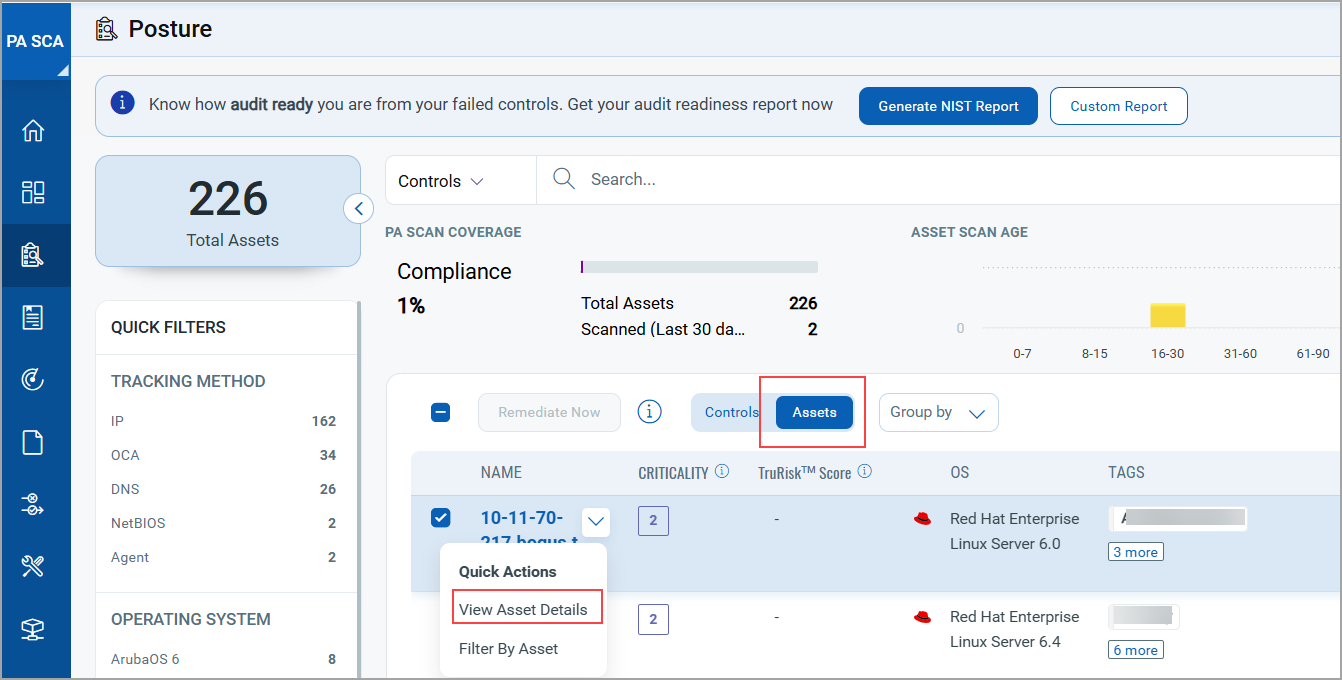The width and height of the screenshot is (1342, 680).
Task: Click the TAGS column header
Action: tap(1126, 472)
